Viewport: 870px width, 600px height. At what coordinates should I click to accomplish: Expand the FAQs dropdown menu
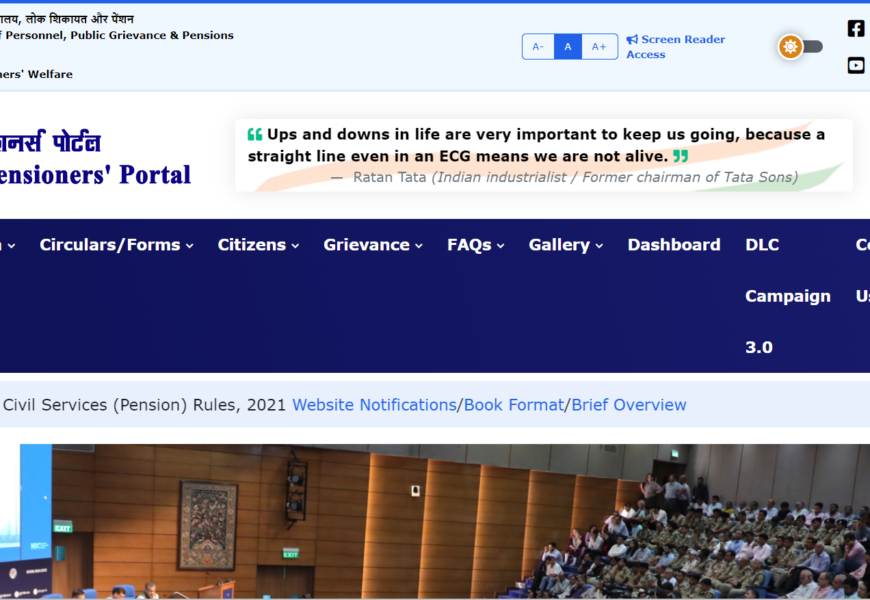pos(475,245)
